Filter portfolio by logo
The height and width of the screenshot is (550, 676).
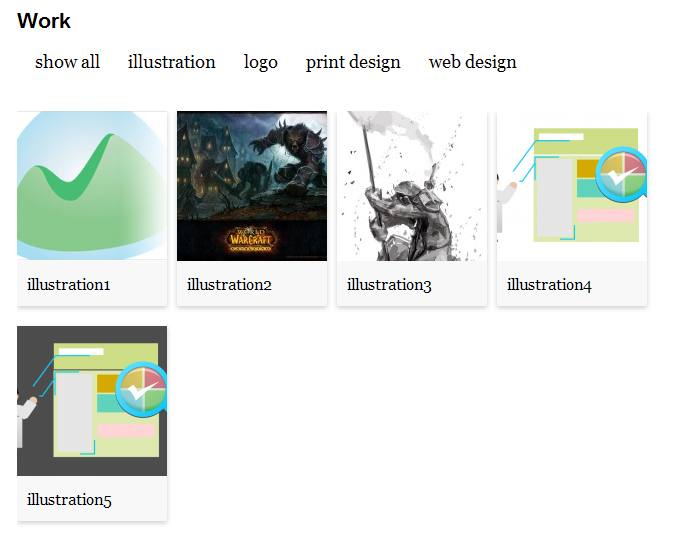pos(260,63)
